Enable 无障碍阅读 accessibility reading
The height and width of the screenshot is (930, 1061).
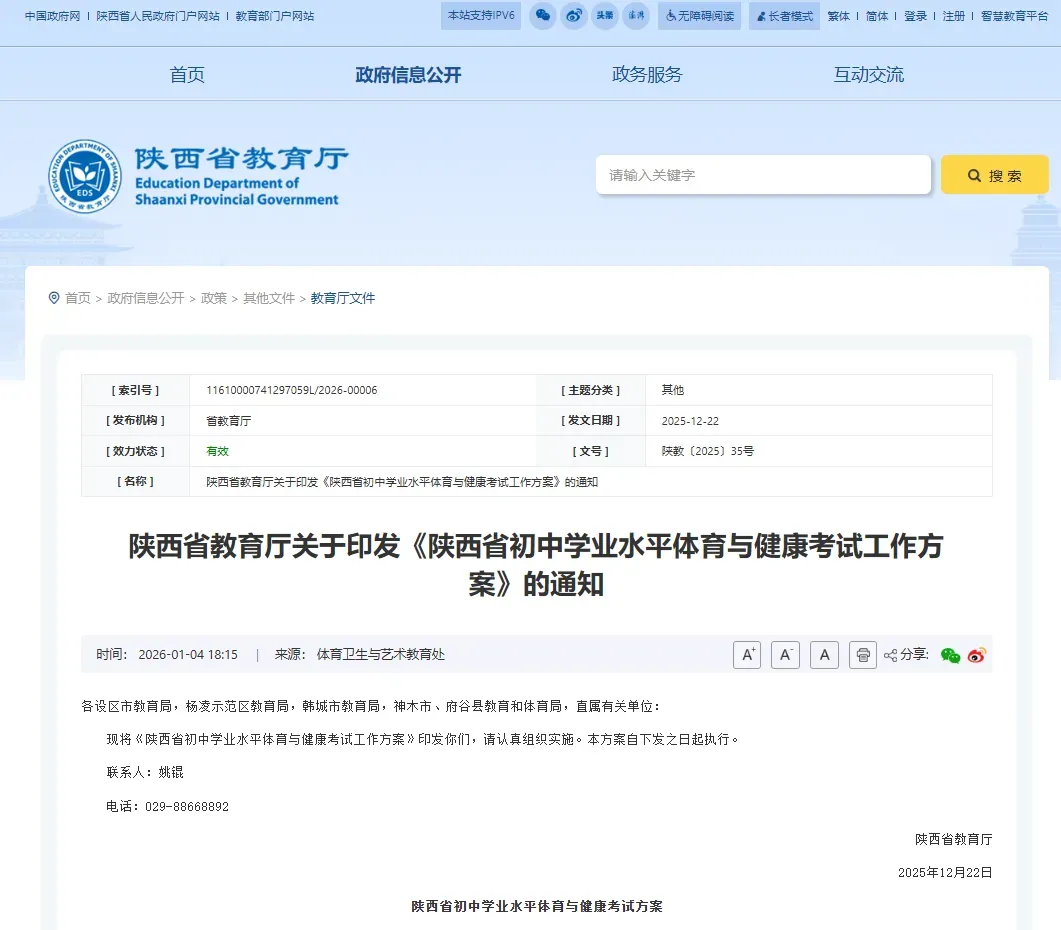point(700,16)
